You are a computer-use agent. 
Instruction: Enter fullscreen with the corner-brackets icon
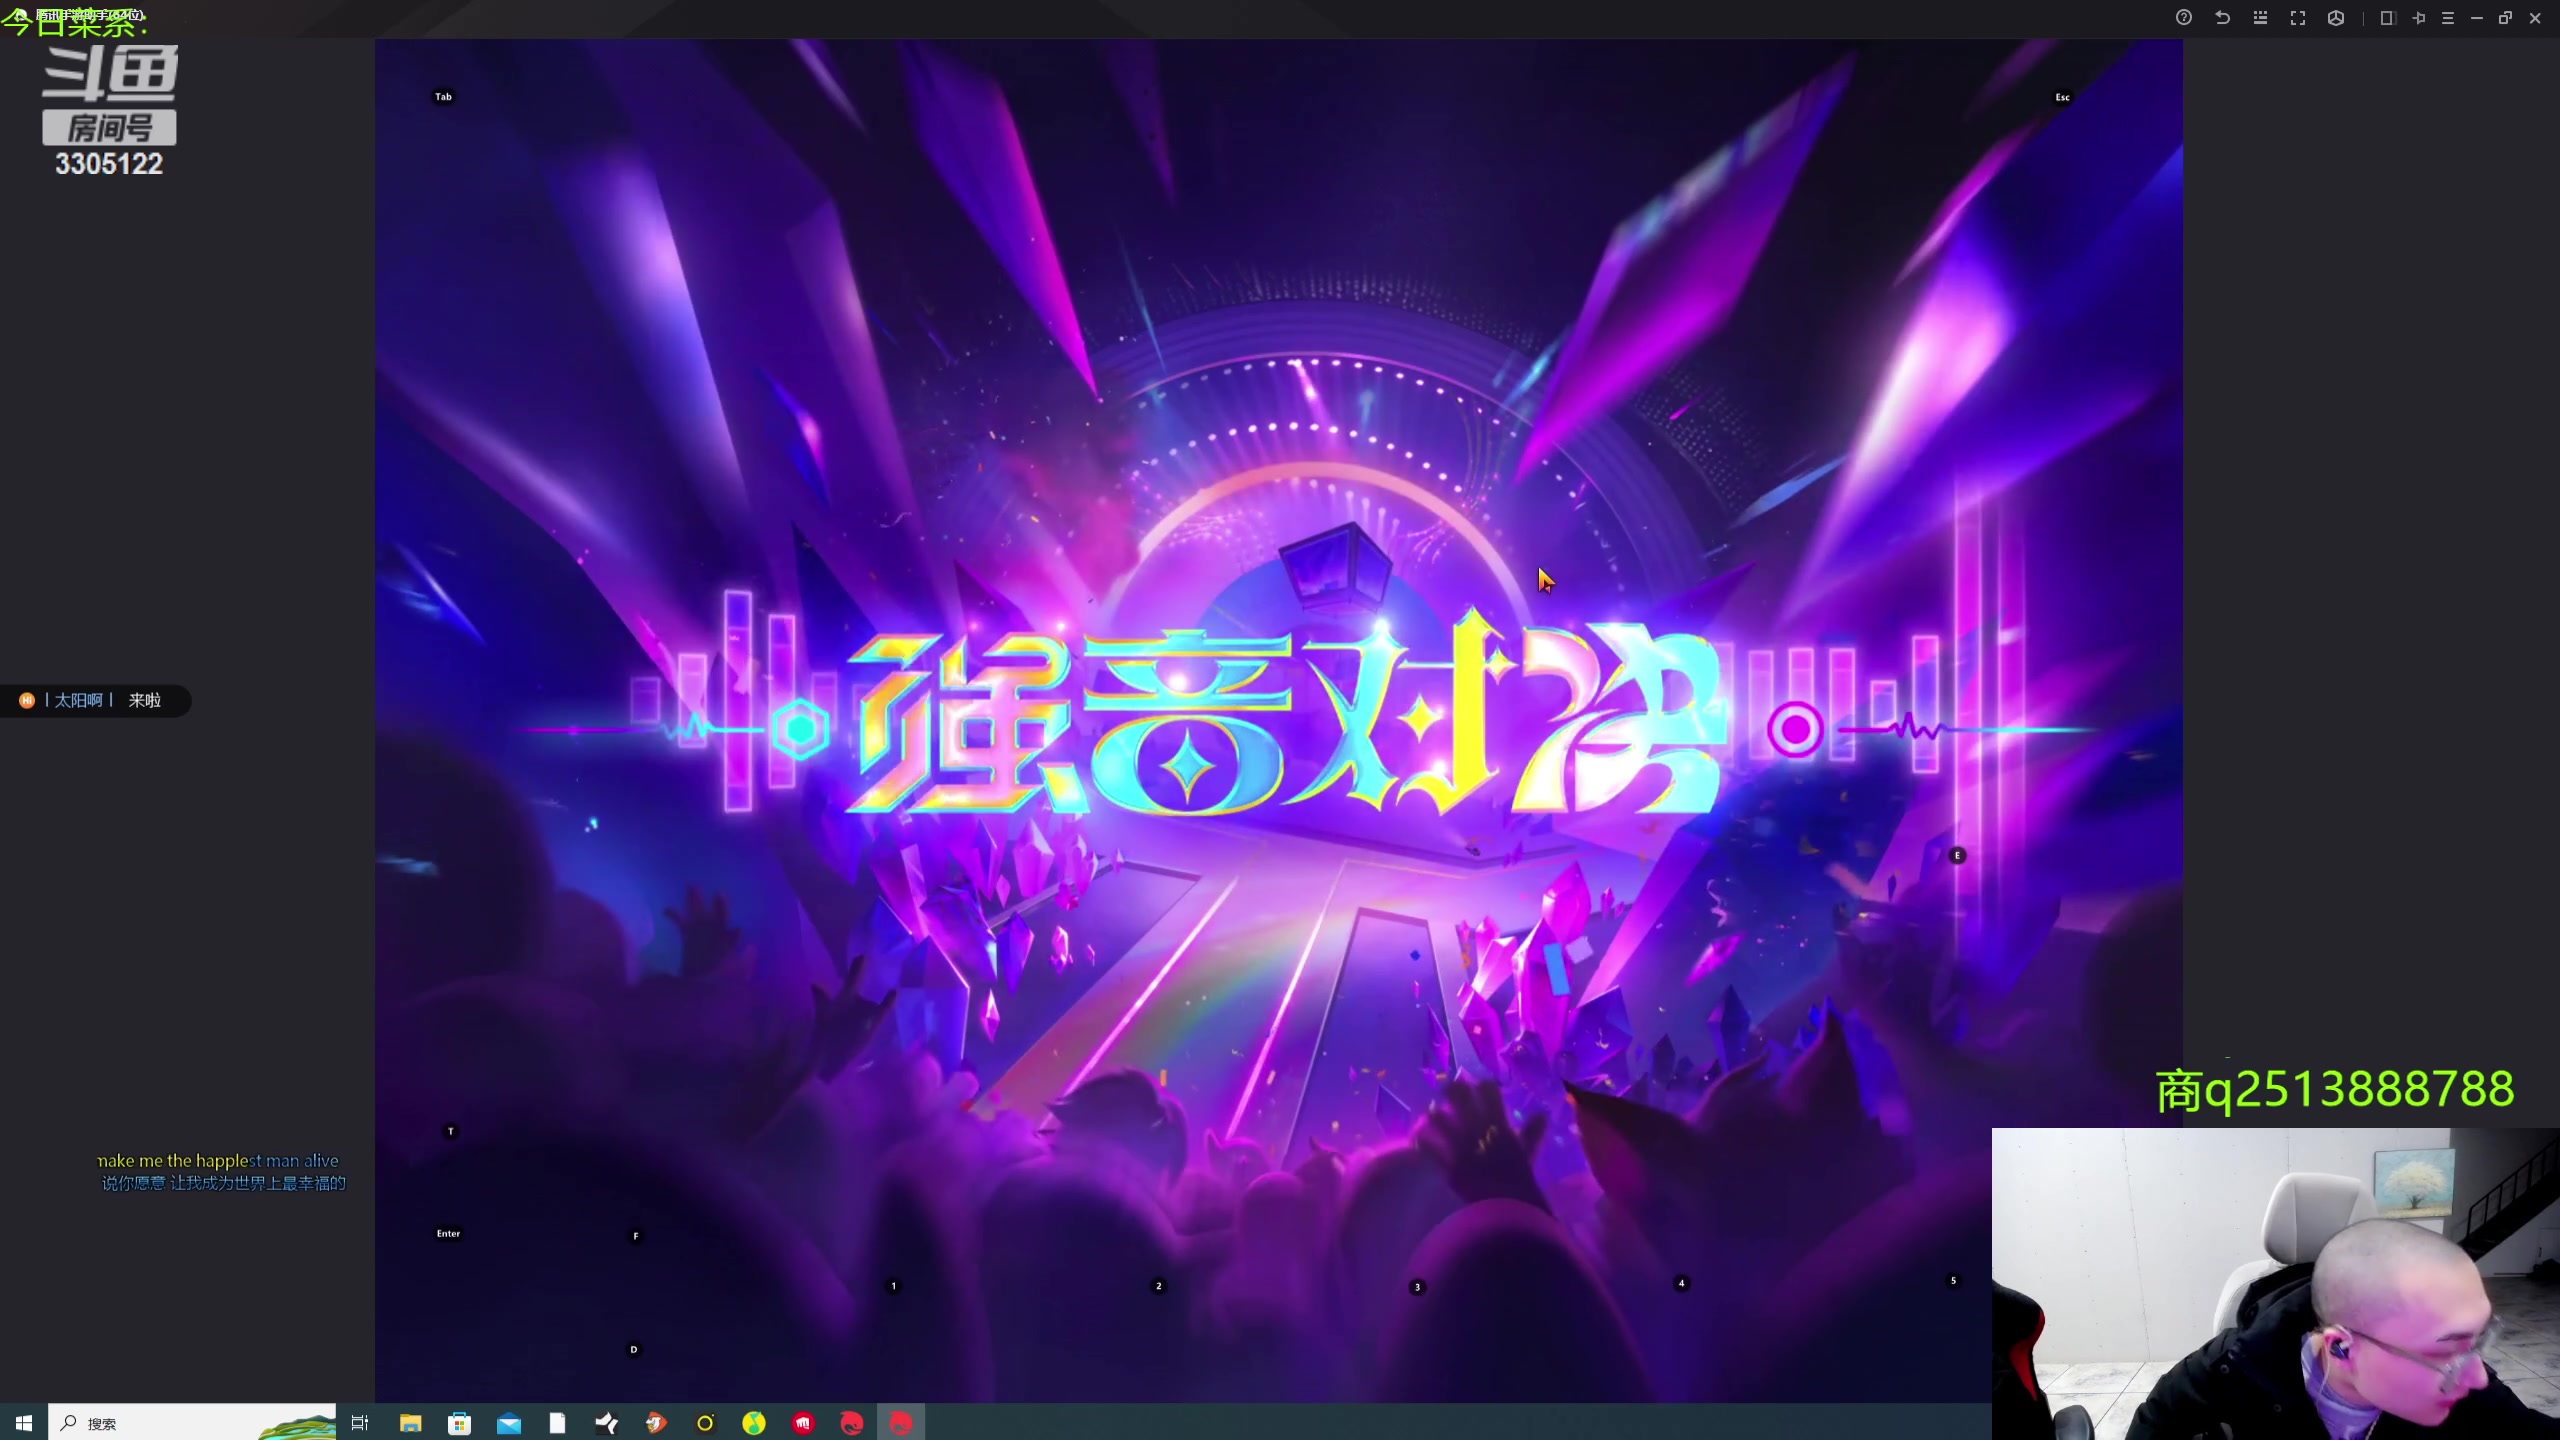(x=2298, y=18)
